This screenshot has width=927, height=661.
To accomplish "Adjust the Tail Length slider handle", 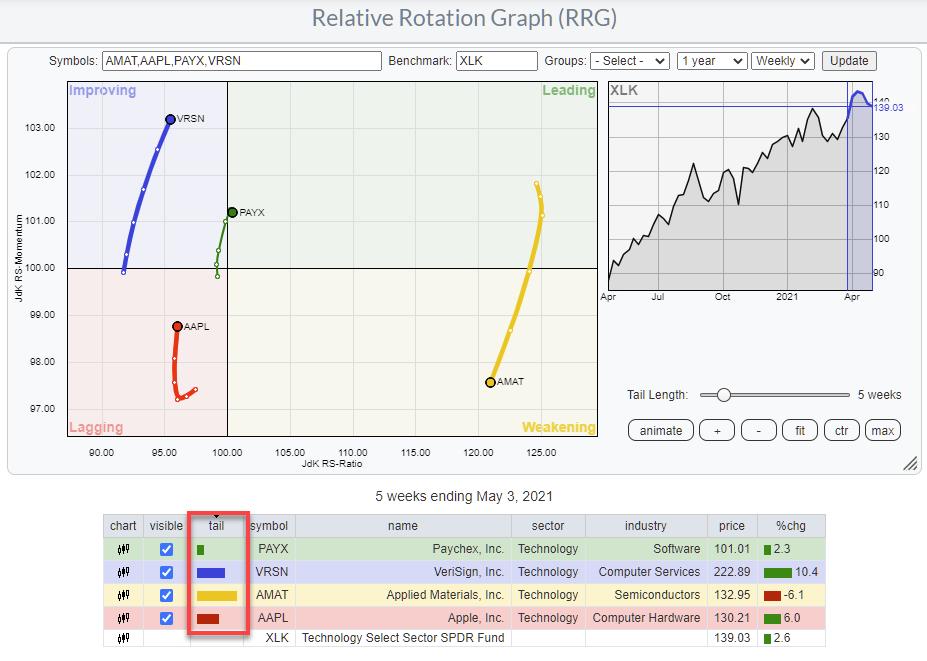I will 722,395.
